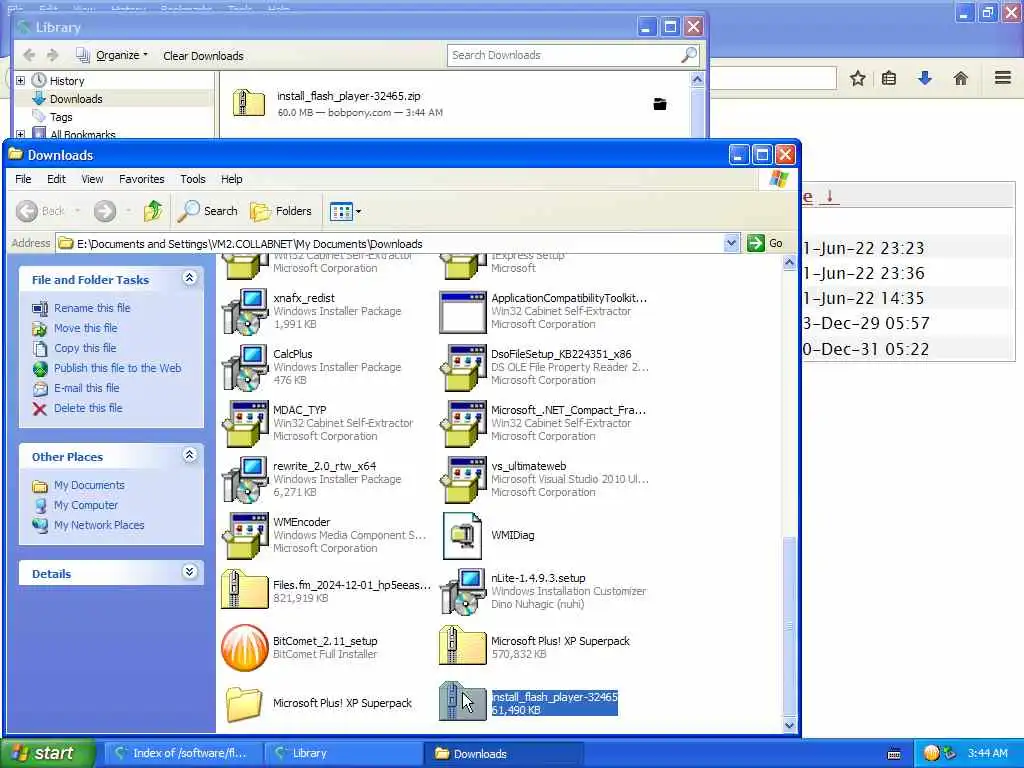Select Downloads in Library sidebar tree
This screenshot has height=768, width=1024.
pos(76,99)
